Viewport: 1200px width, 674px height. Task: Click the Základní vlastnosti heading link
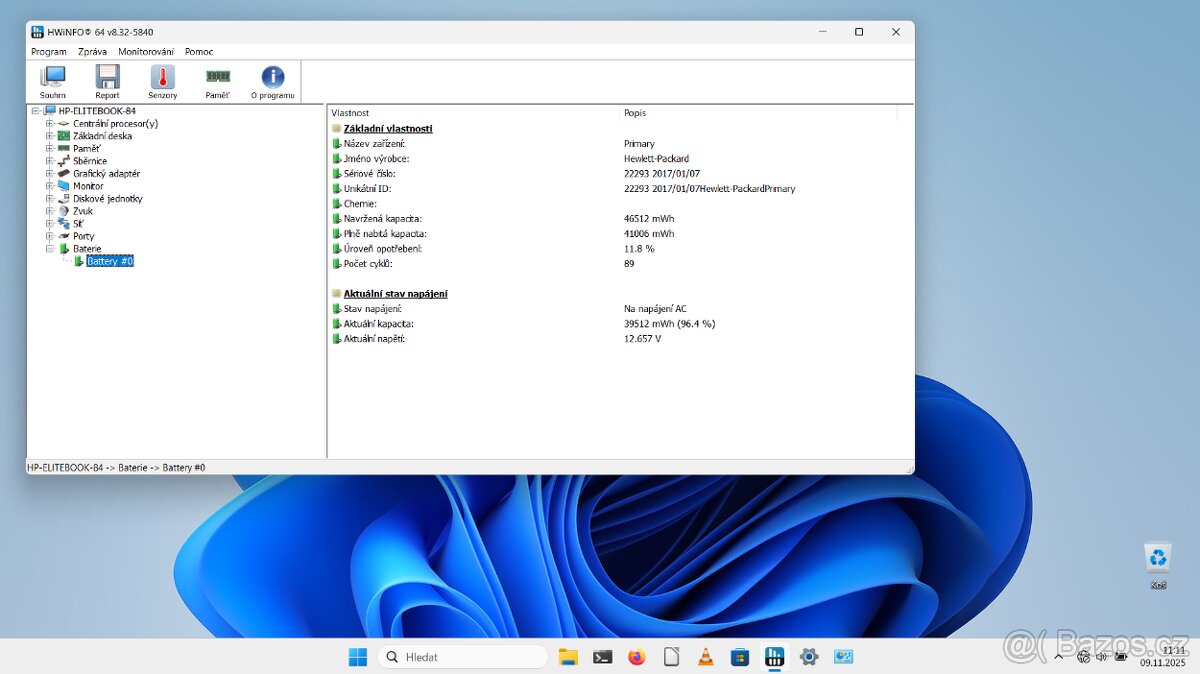pyautogui.click(x=389, y=128)
